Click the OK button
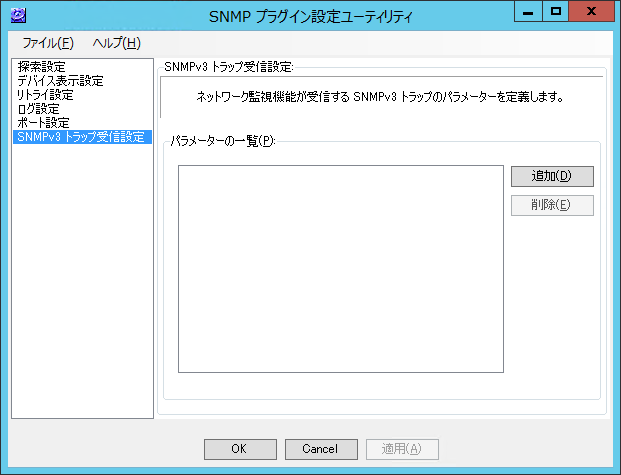This screenshot has height=475, width=621. click(x=240, y=449)
